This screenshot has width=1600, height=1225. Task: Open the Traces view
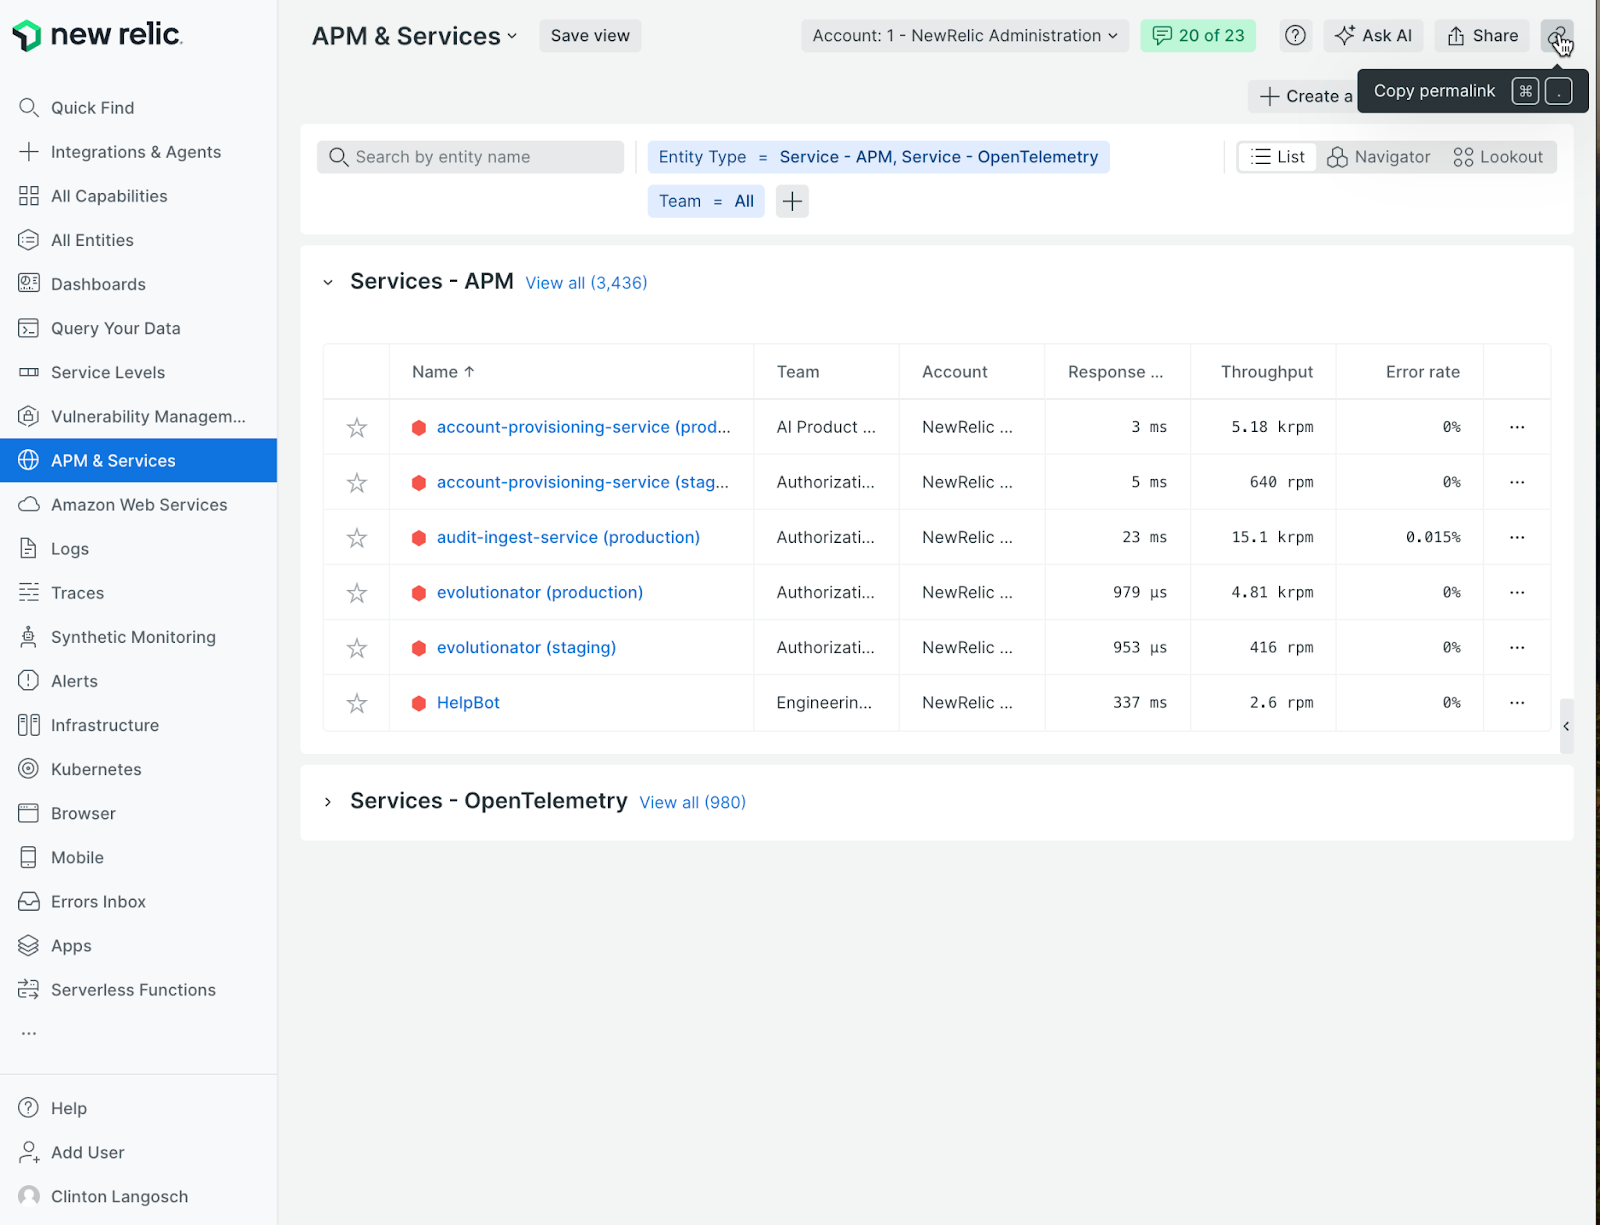point(75,592)
